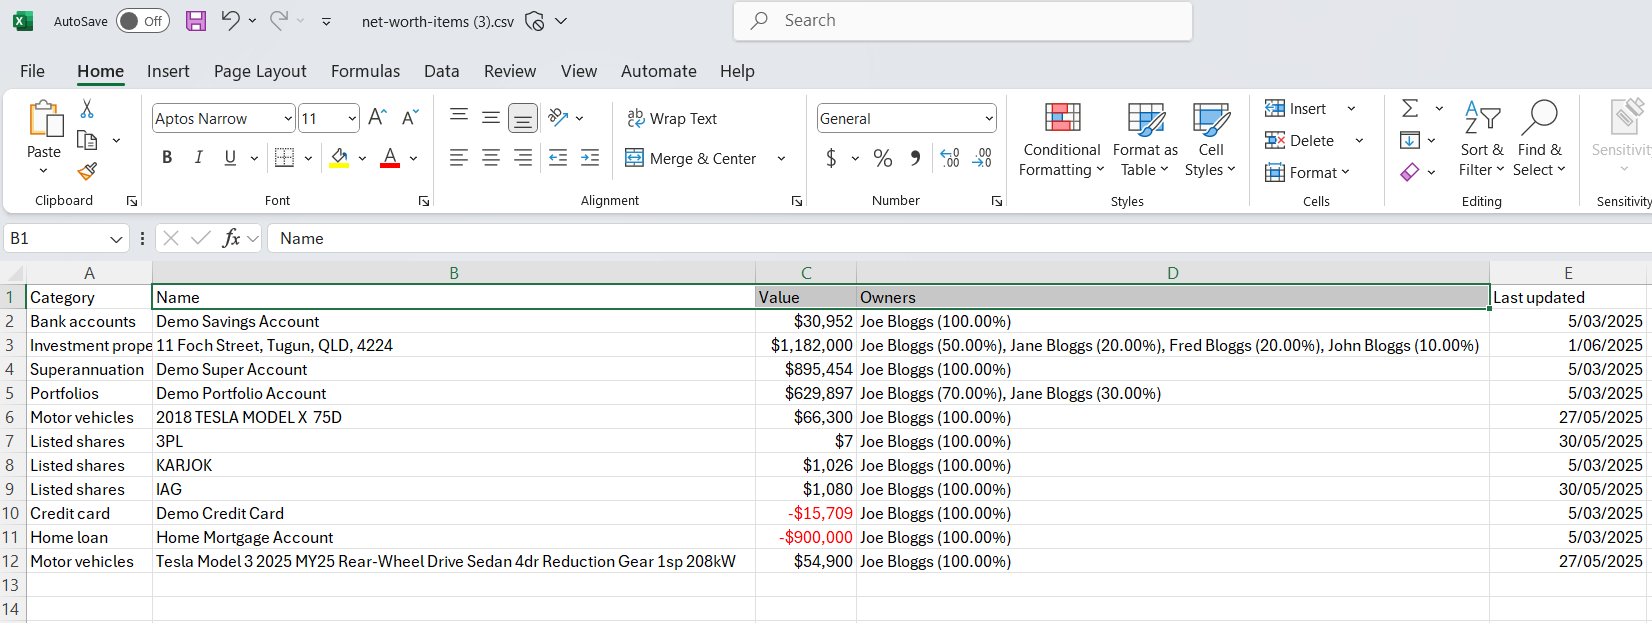Apply the yellow Fill Color
Screen dimensions: 1652x623
click(340, 157)
